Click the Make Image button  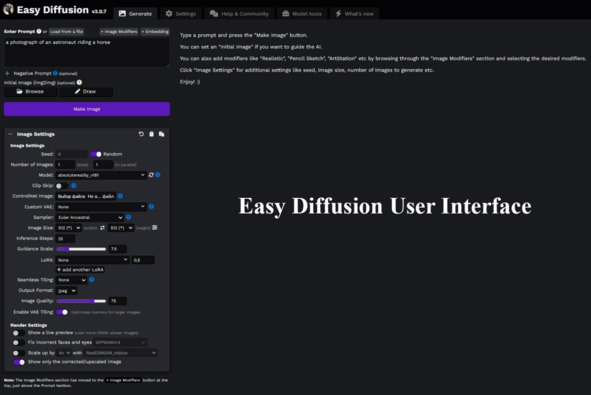pos(87,109)
